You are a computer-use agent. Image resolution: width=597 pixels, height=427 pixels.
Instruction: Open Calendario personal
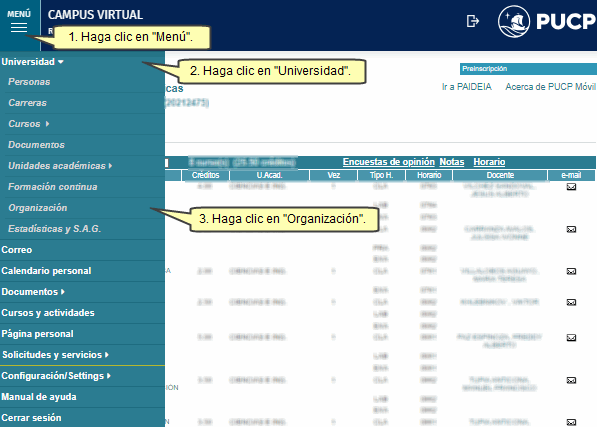[x=46, y=271]
